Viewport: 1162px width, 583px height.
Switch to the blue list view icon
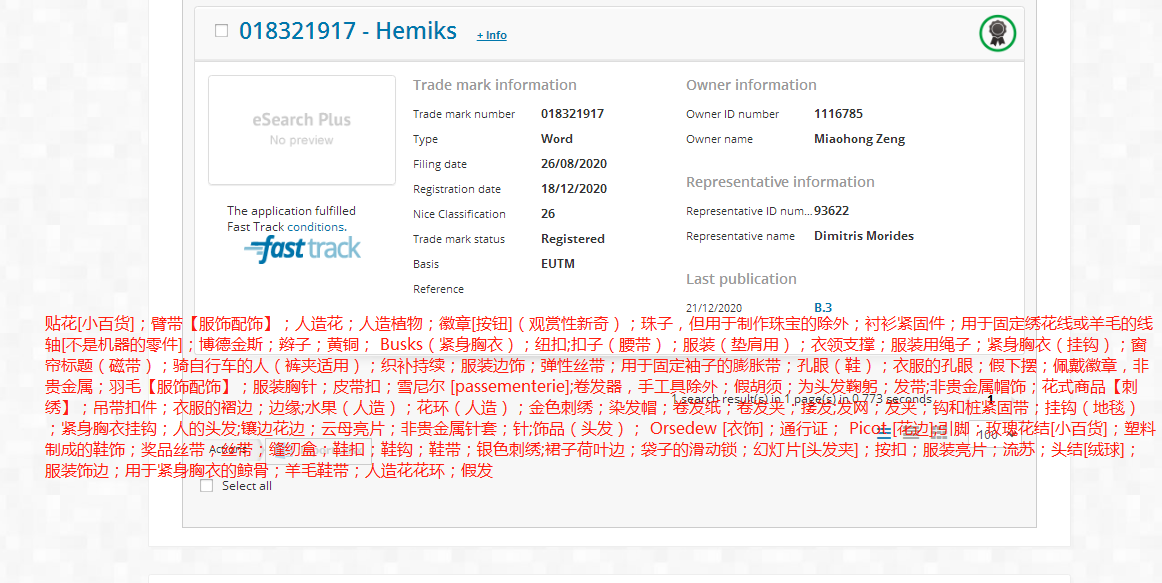point(884,434)
